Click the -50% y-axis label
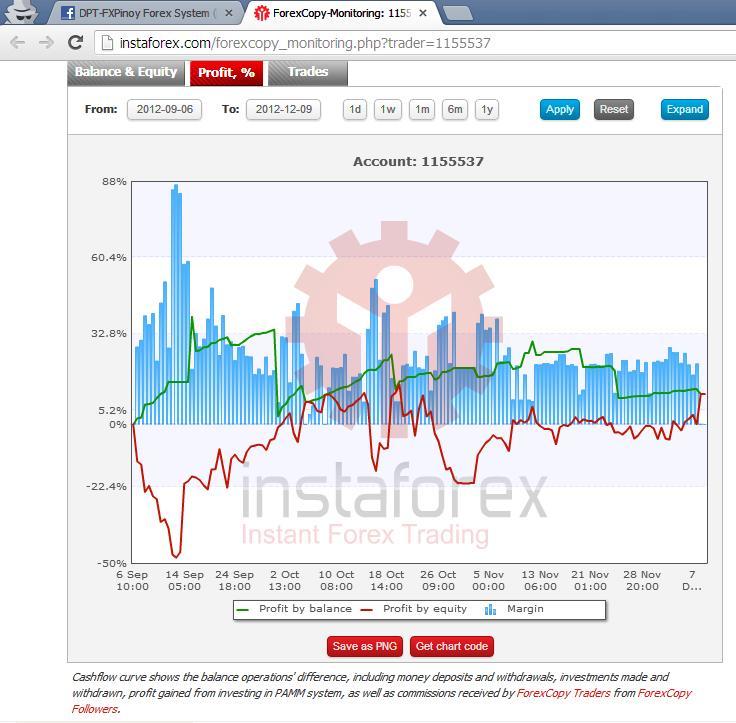The height and width of the screenshot is (723, 736). coord(112,563)
